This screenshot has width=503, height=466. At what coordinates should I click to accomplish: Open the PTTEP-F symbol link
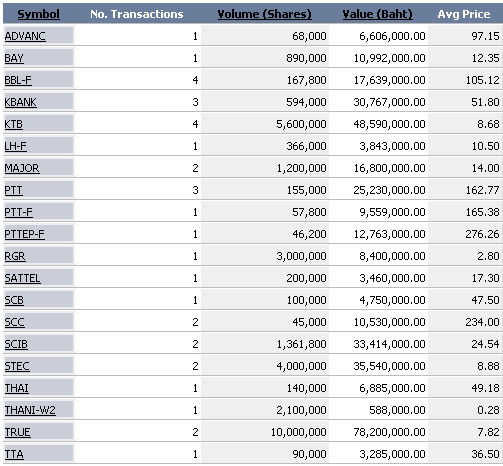click(24, 234)
